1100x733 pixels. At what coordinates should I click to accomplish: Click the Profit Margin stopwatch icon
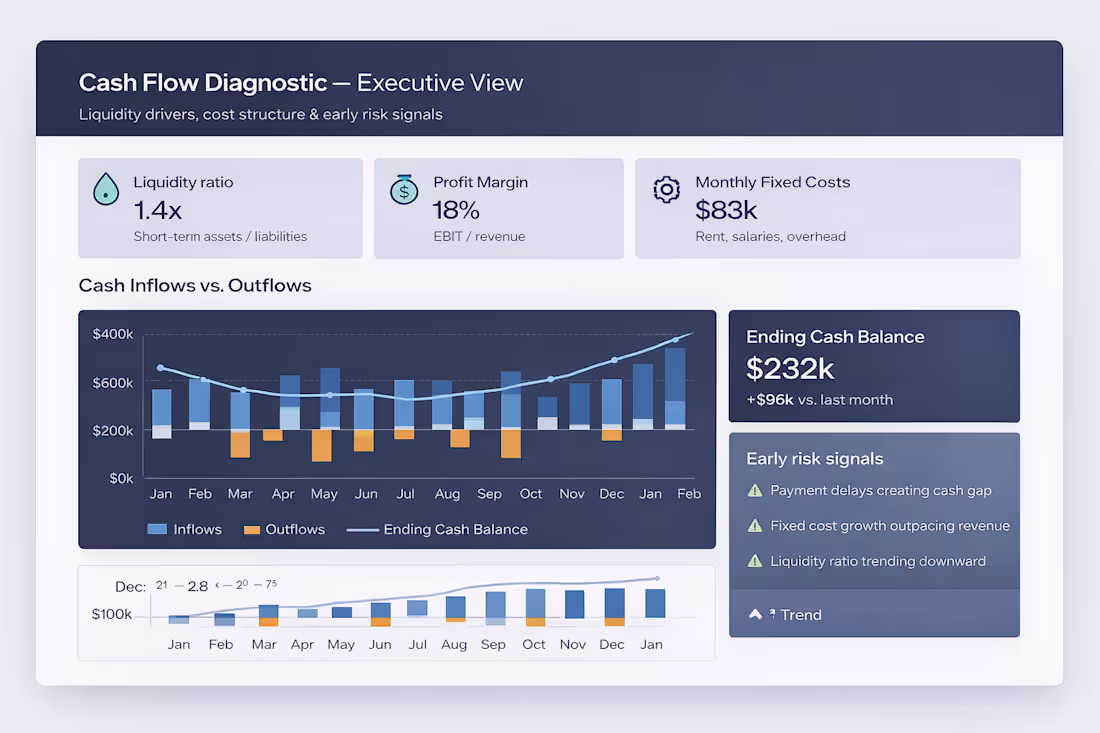tap(403, 188)
